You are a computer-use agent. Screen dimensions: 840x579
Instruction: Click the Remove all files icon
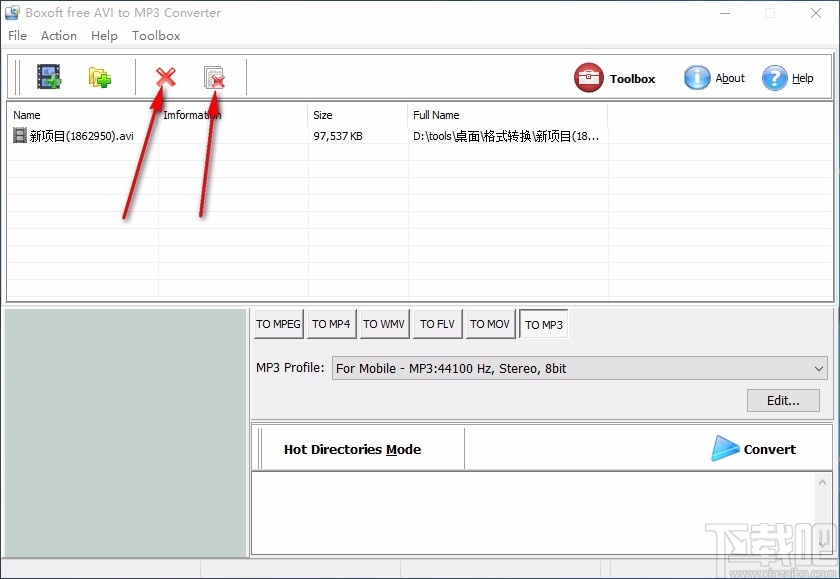[214, 76]
